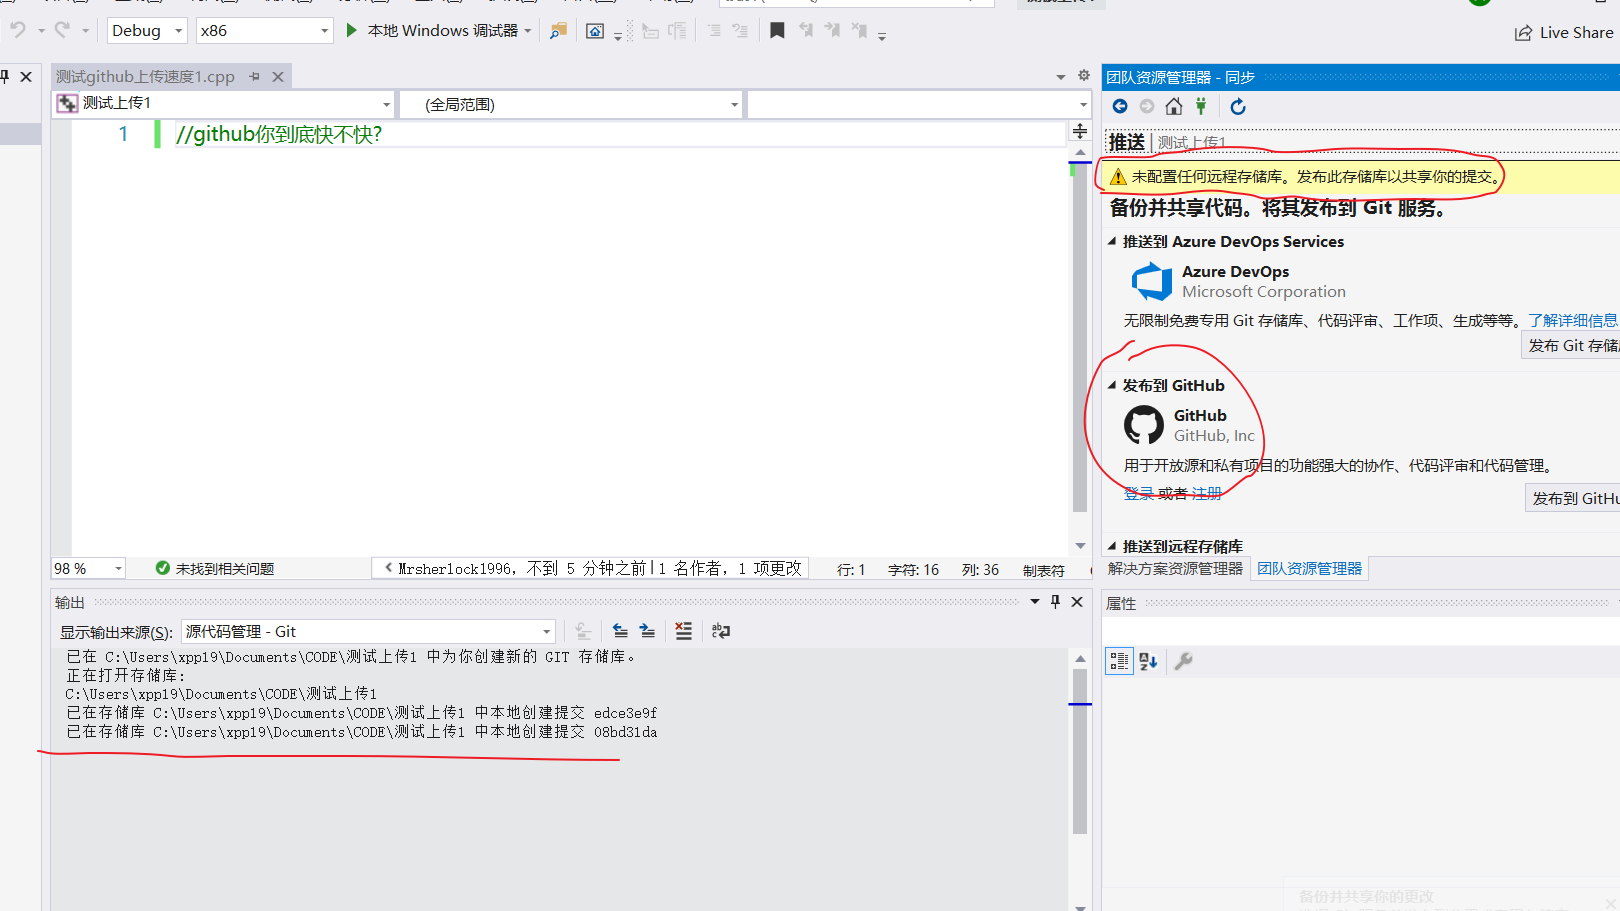Open the active documents list arrow
The height and width of the screenshot is (911, 1620).
click(x=1061, y=77)
